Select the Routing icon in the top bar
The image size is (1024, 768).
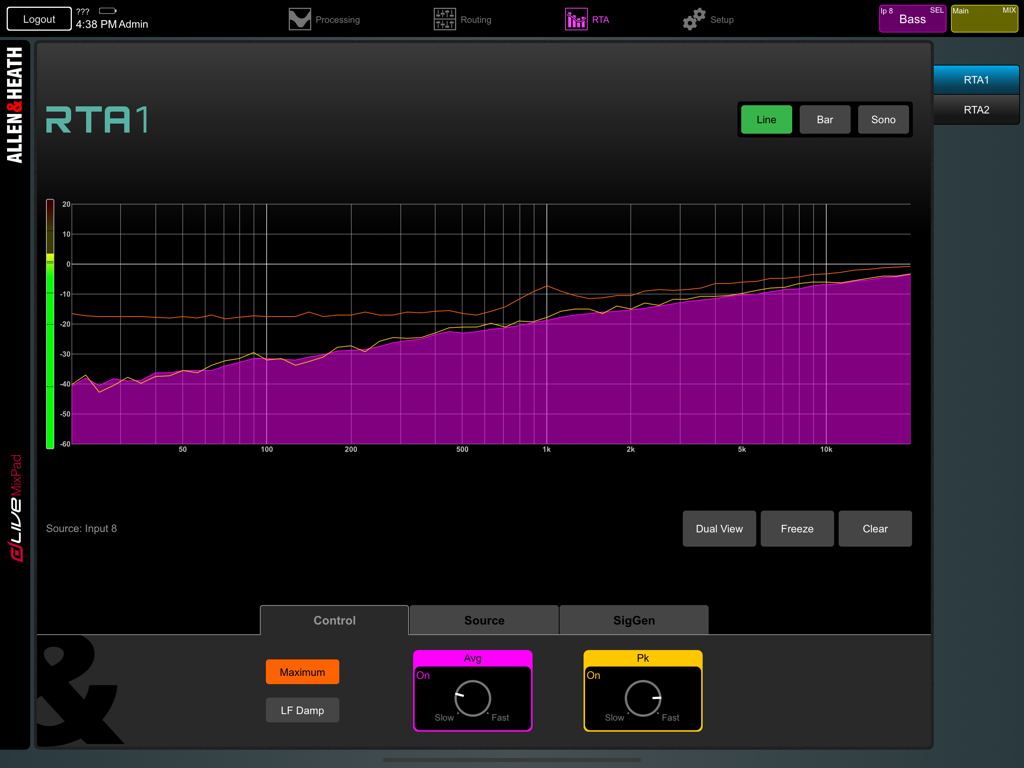click(445, 18)
